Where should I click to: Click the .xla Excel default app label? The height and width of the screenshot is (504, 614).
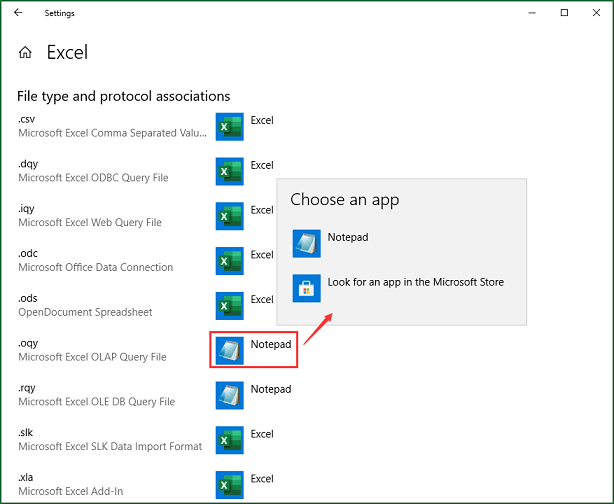click(x=262, y=479)
